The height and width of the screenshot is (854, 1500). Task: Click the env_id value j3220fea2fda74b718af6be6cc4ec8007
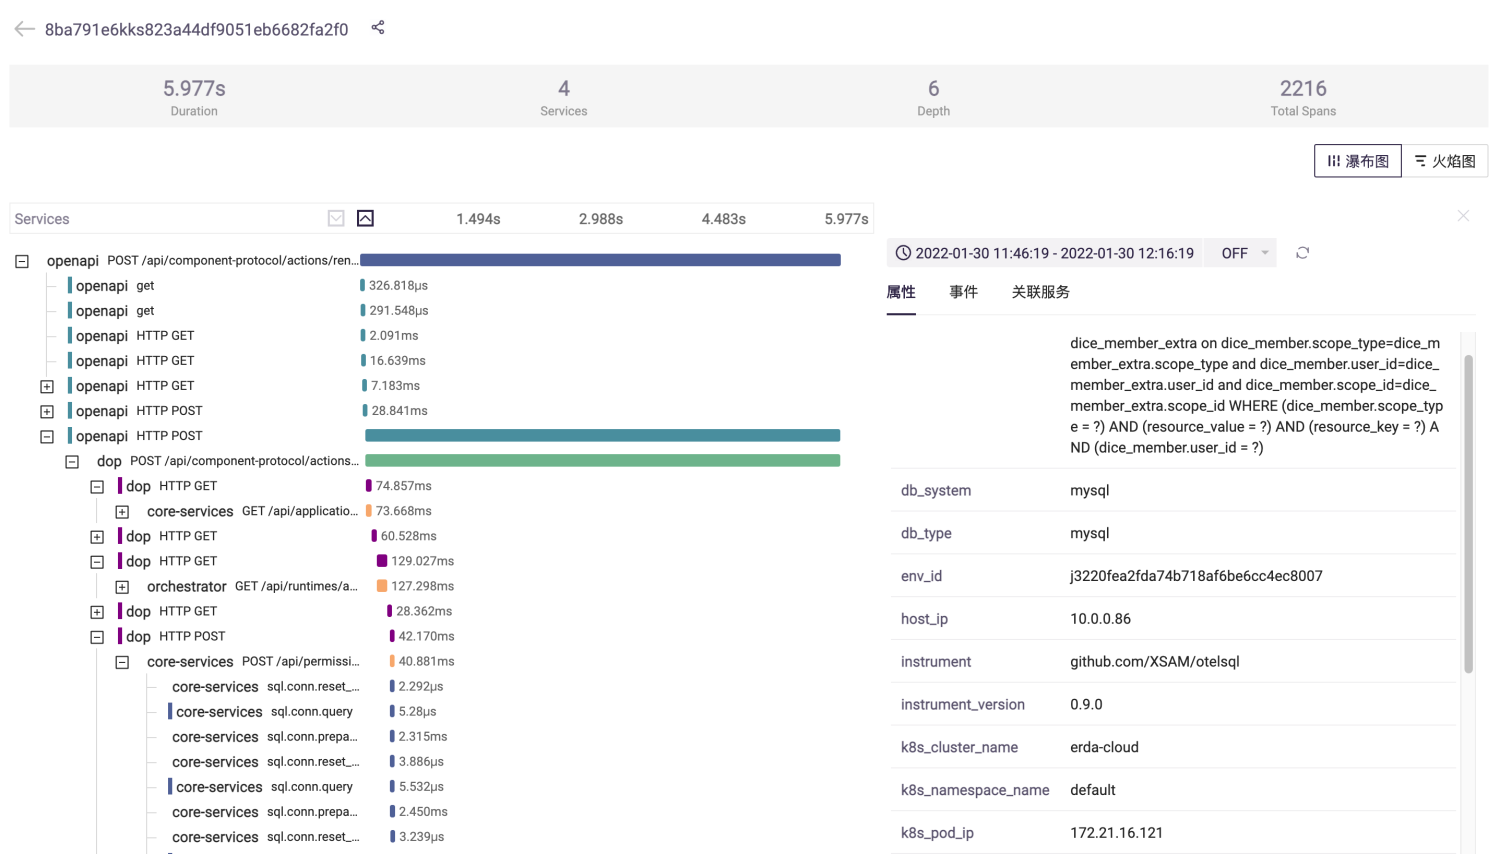tap(1196, 576)
